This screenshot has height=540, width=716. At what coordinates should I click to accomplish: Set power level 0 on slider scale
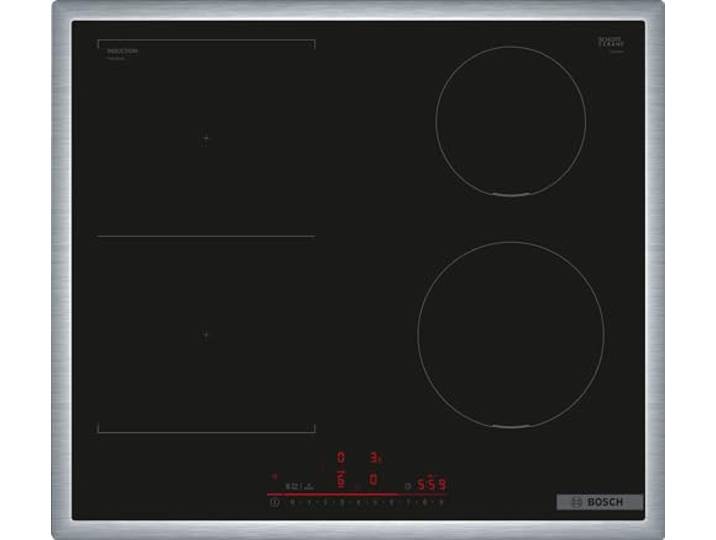point(292,503)
